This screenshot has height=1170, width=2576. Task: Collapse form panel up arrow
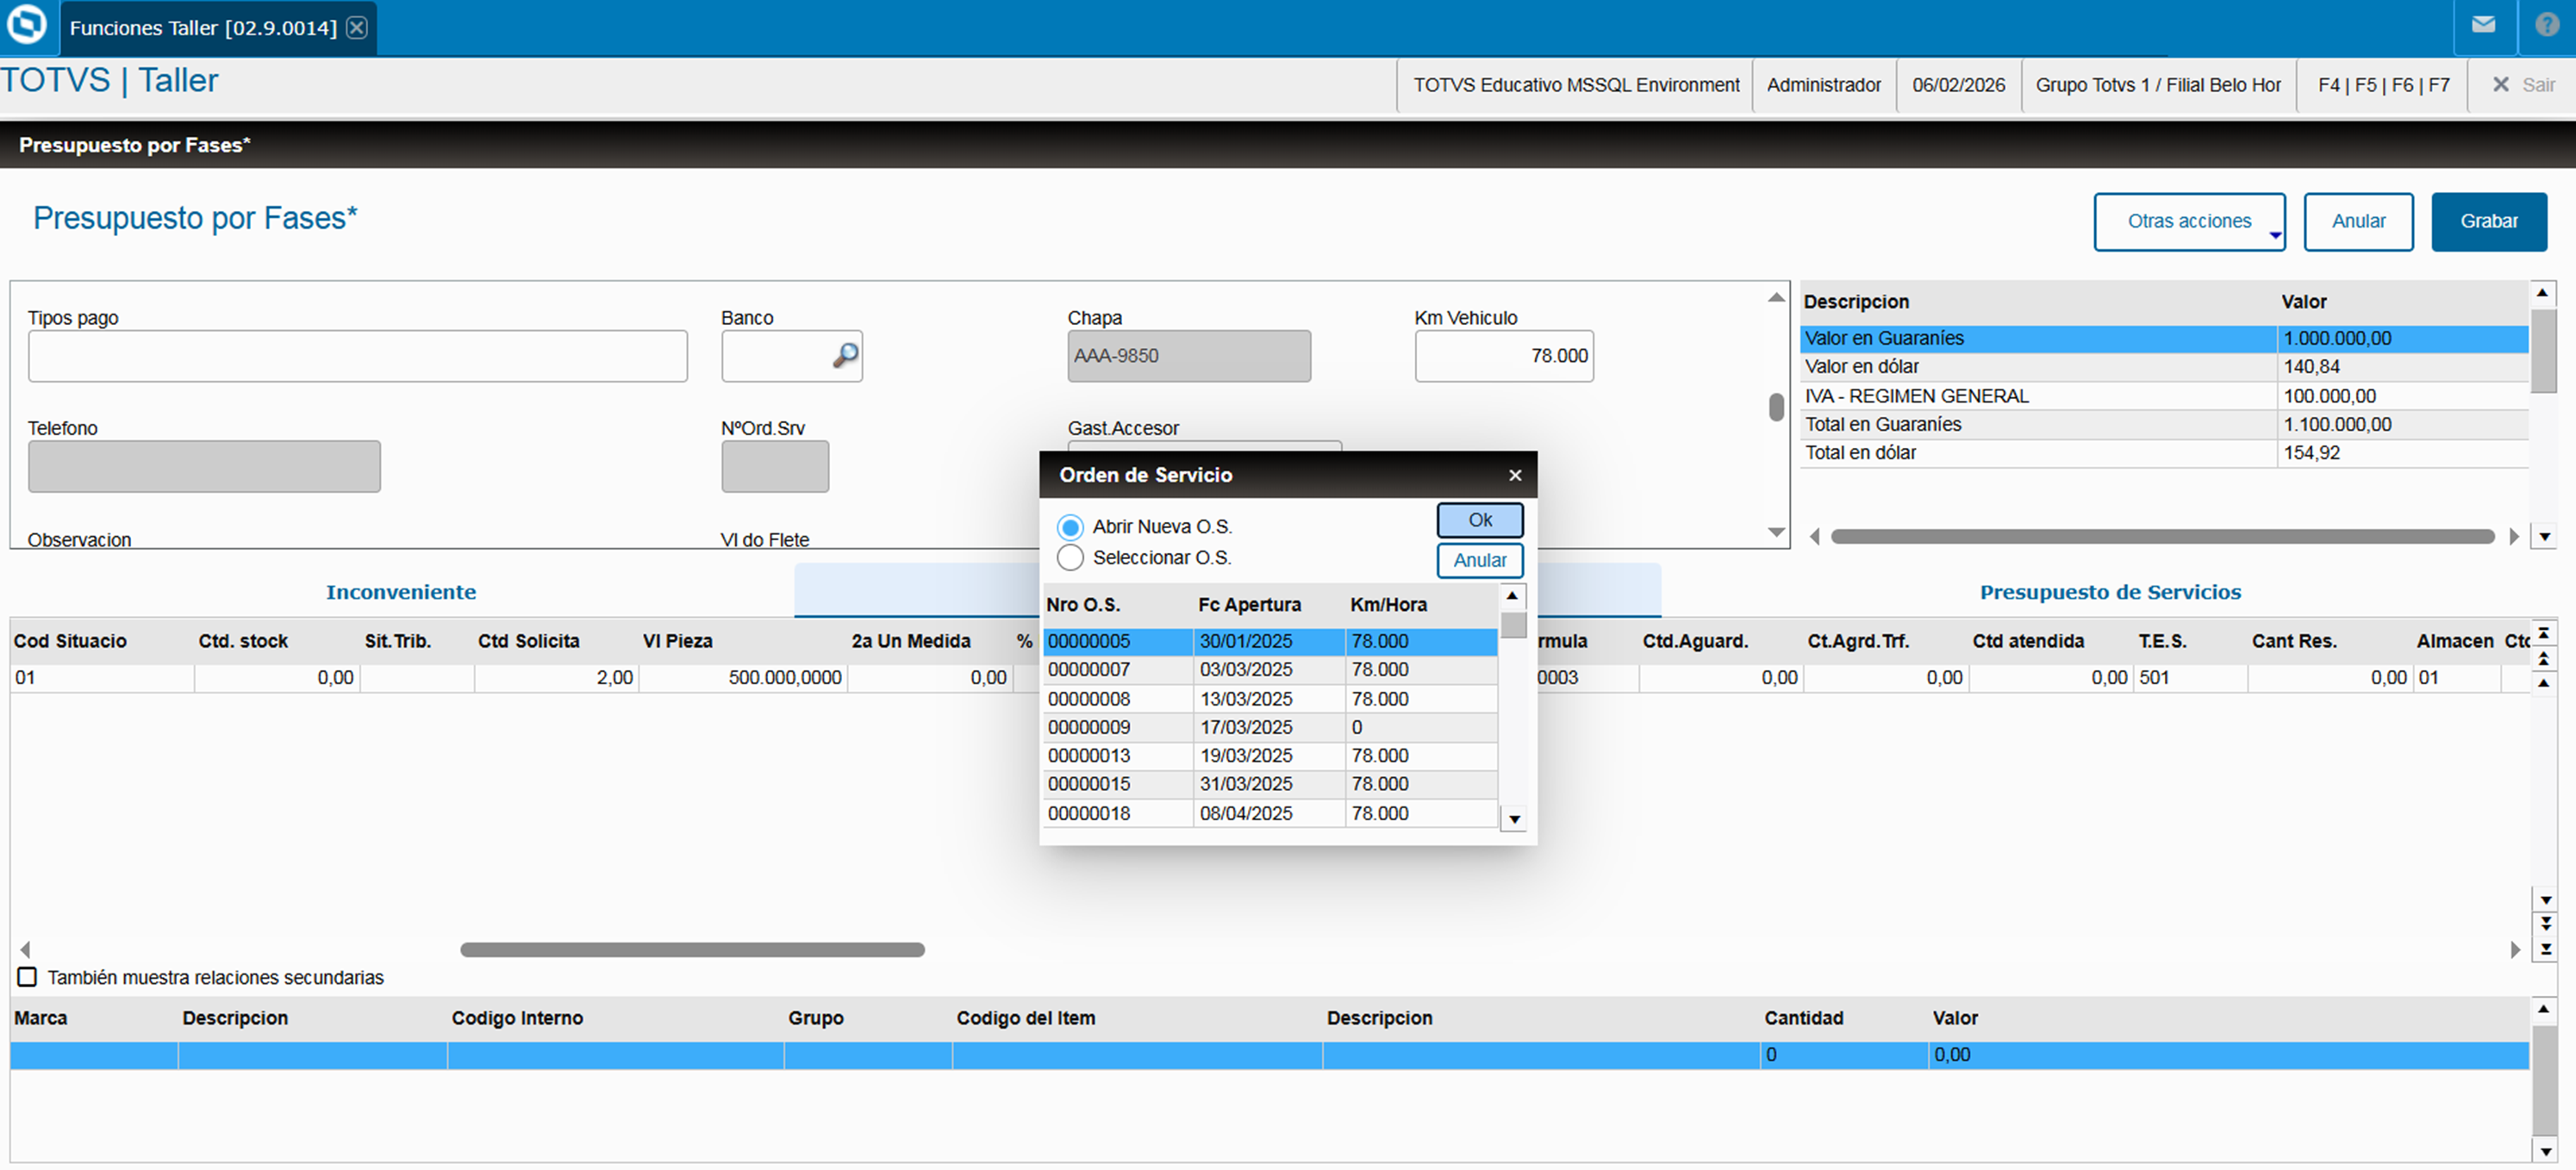tap(1776, 297)
